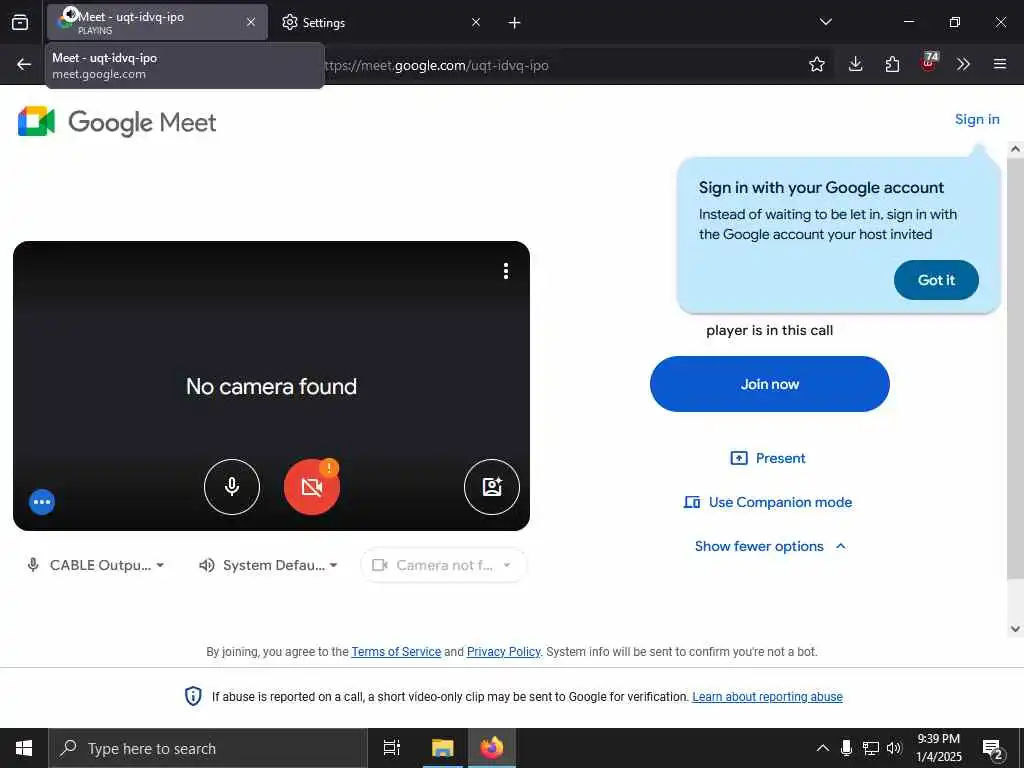This screenshot has width=1024, height=768.
Task: Mute the microphone in the preview
Action: pyautogui.click(x=232, y=487)
